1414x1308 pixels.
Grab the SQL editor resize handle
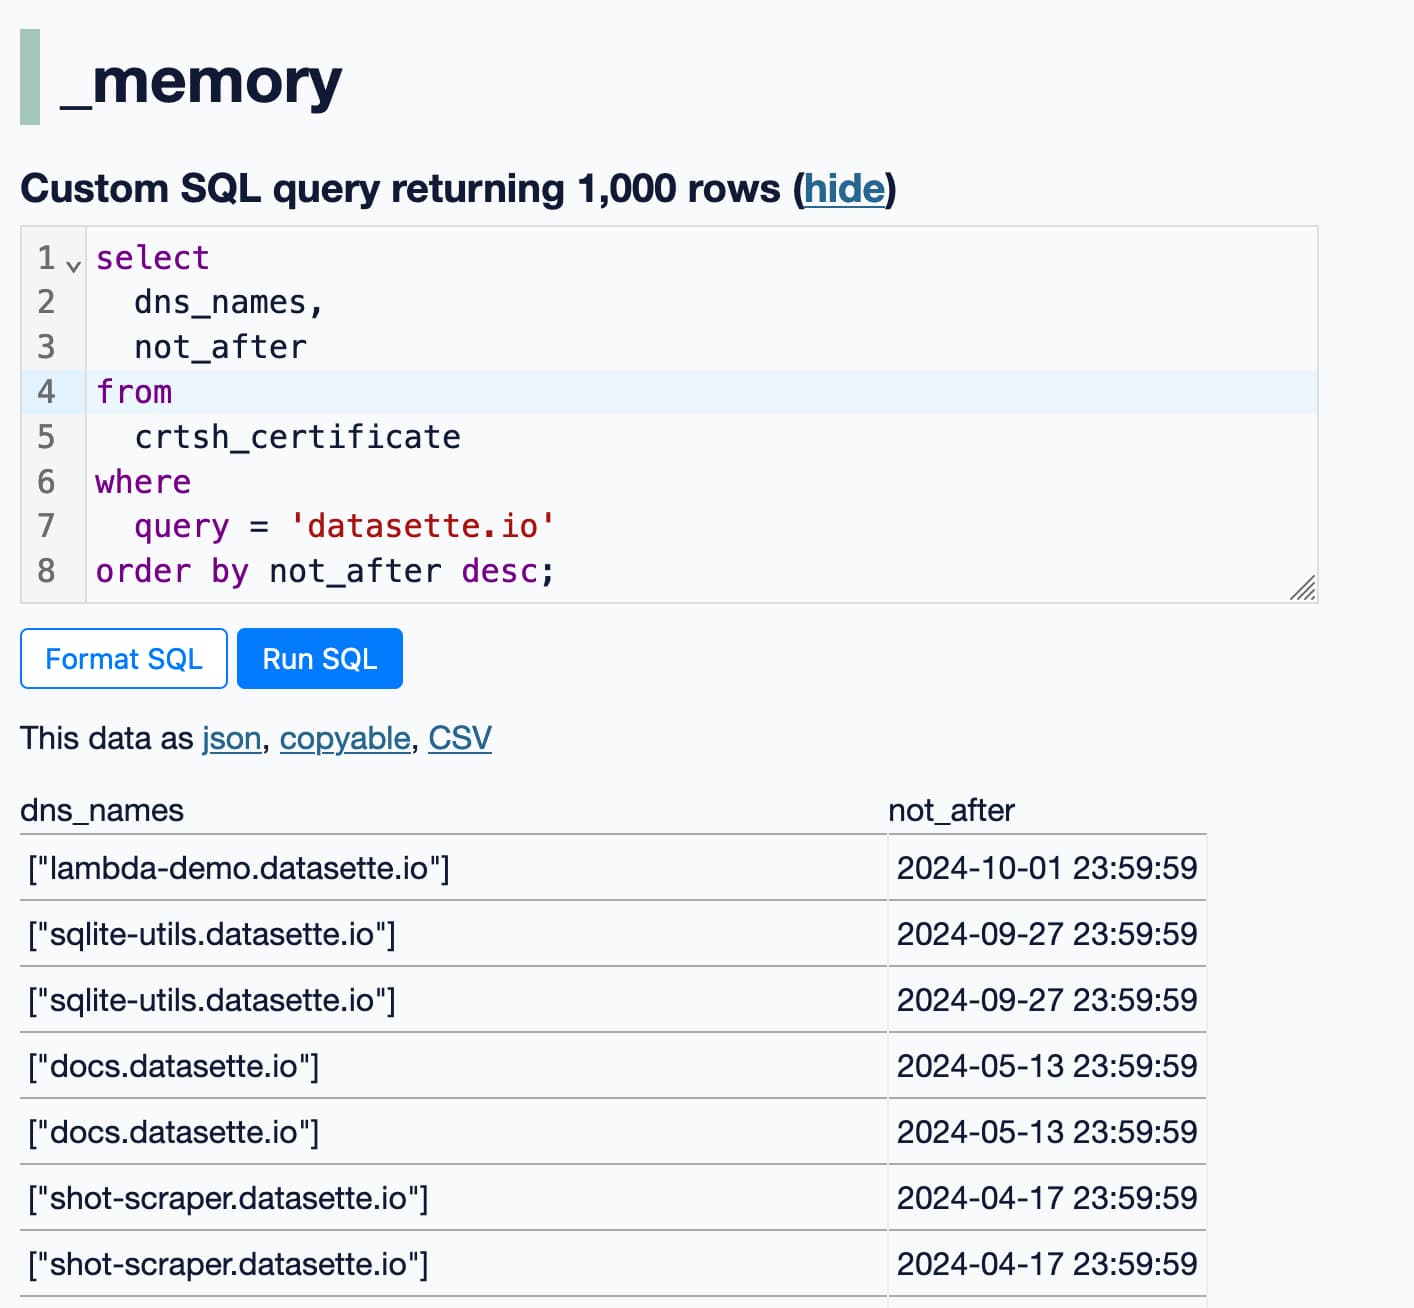click(x=1303, y=588)
